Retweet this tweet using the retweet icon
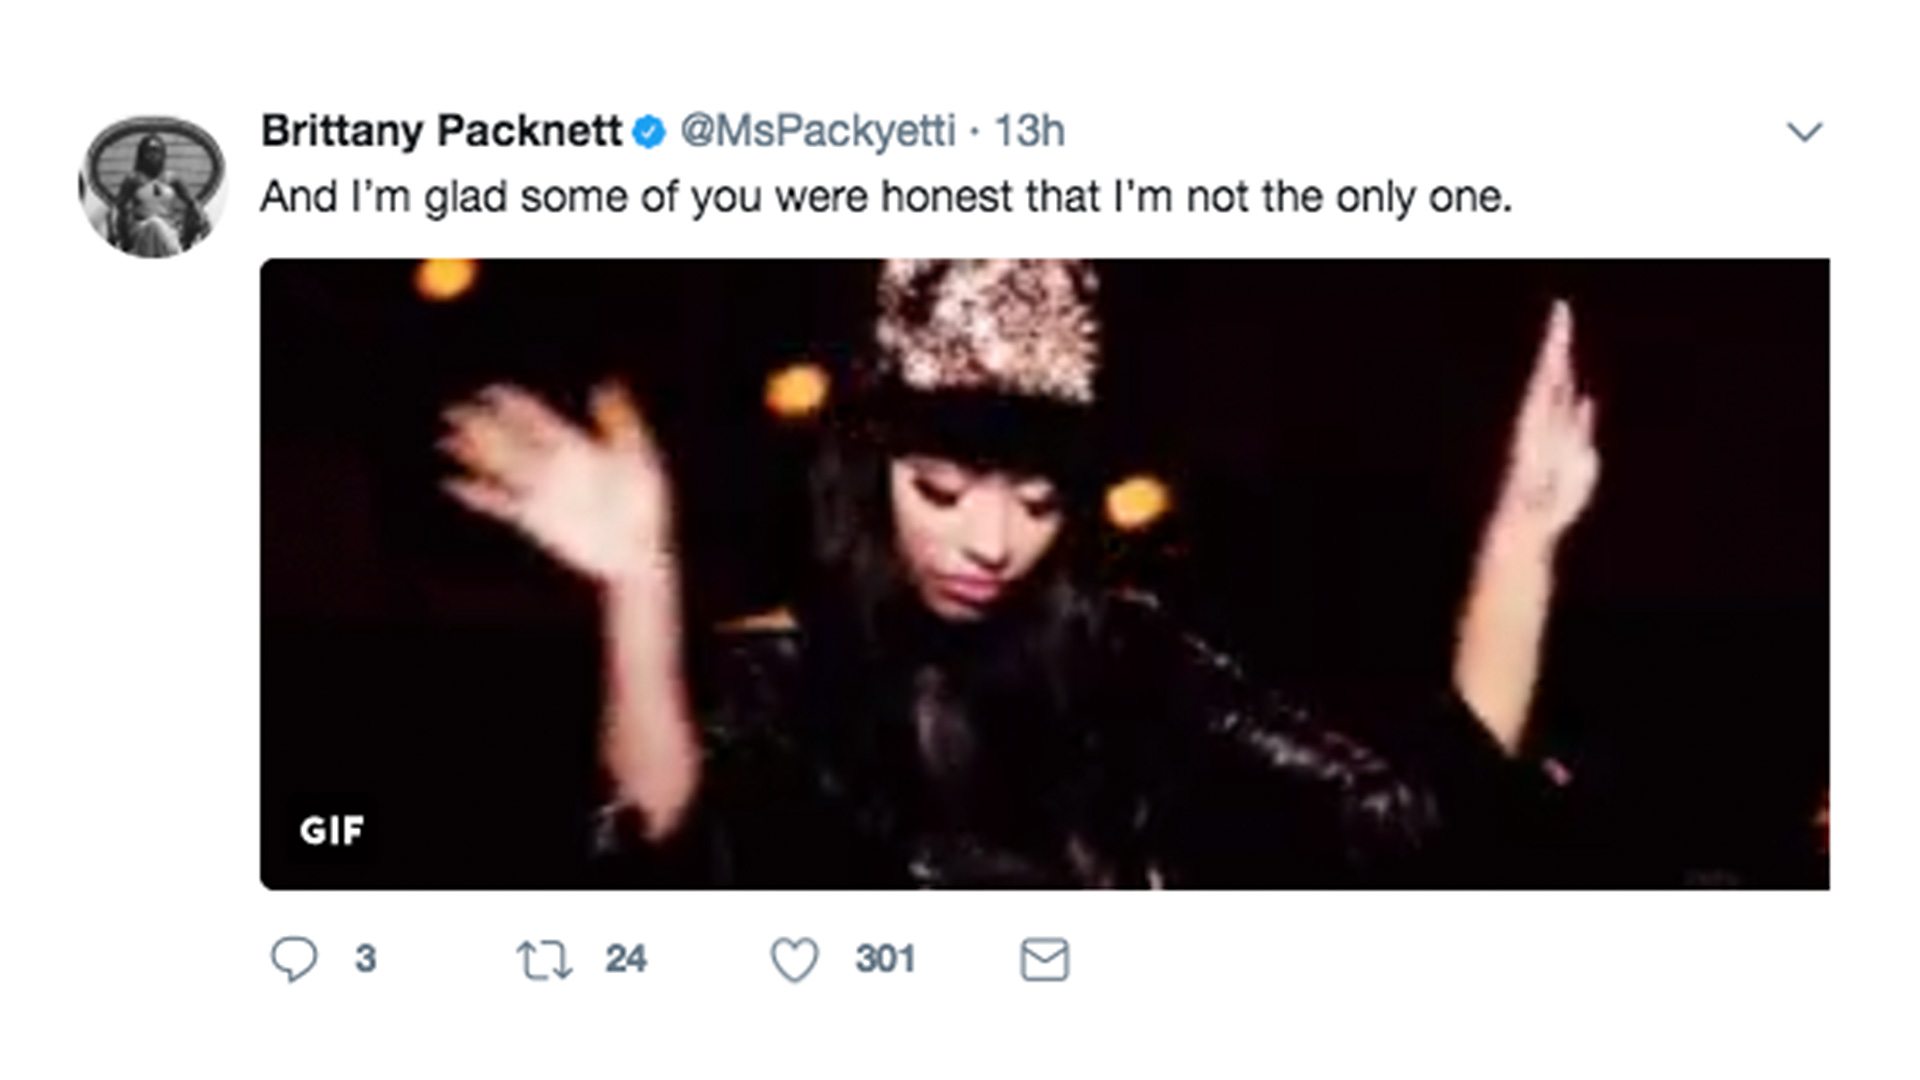This screenshot has width=1920, height=1080. 544,960
